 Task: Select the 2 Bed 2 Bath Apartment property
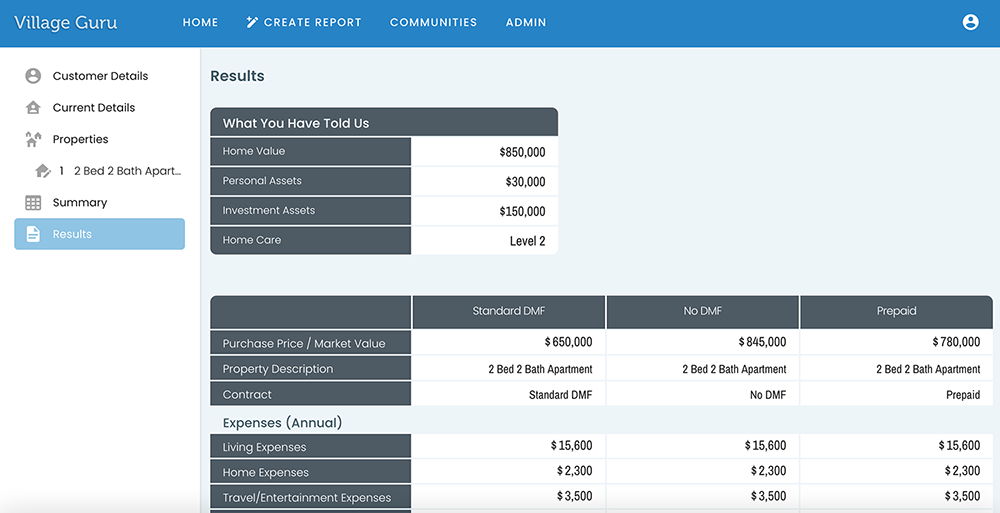[127, 171]
